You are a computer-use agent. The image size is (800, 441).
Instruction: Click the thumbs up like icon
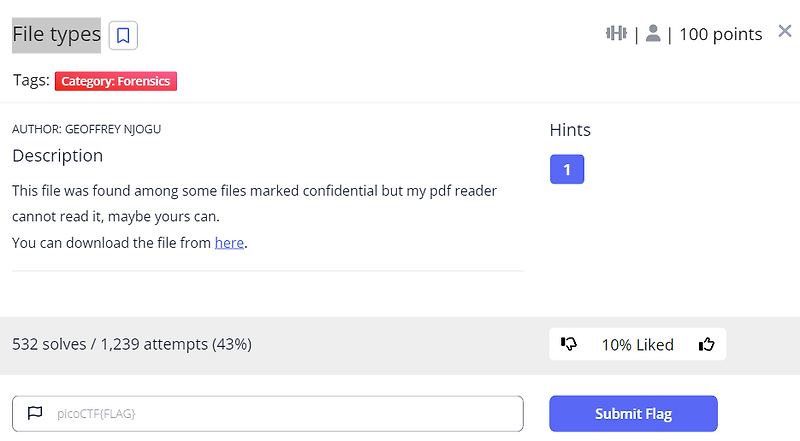pyautogui.click(x=707, y=344)
